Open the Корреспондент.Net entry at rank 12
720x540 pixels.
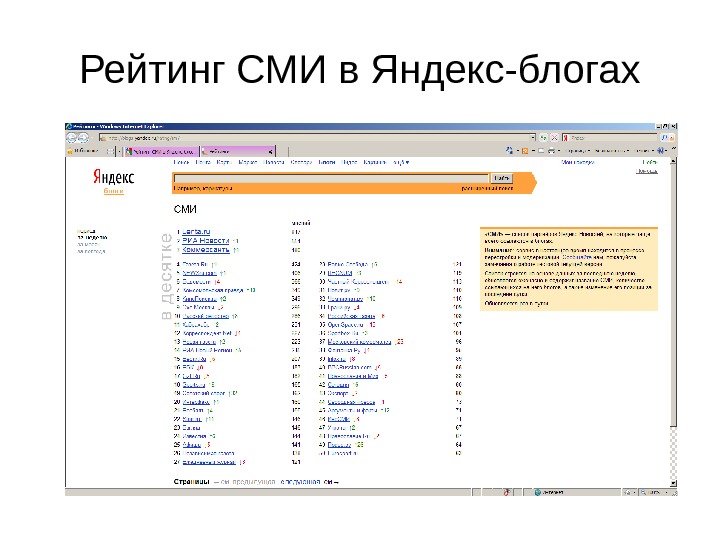tap(207, 333)
